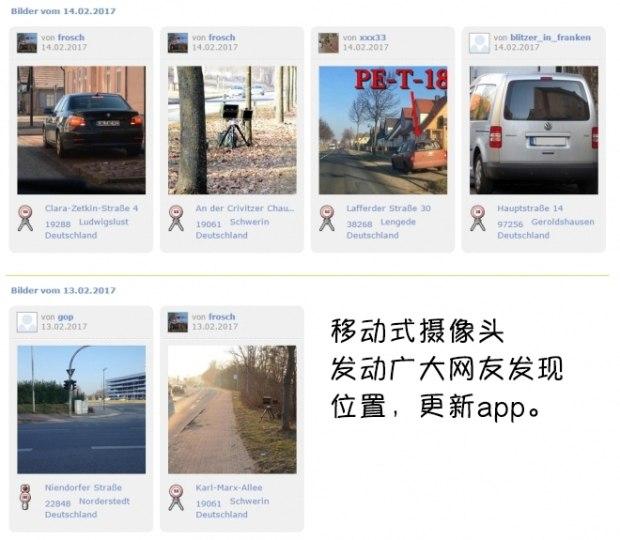Image resolution: width=620 pixels, height=540 pixels.
Task: Open the xxx33 user avatar icon
Action: point(329,43)
